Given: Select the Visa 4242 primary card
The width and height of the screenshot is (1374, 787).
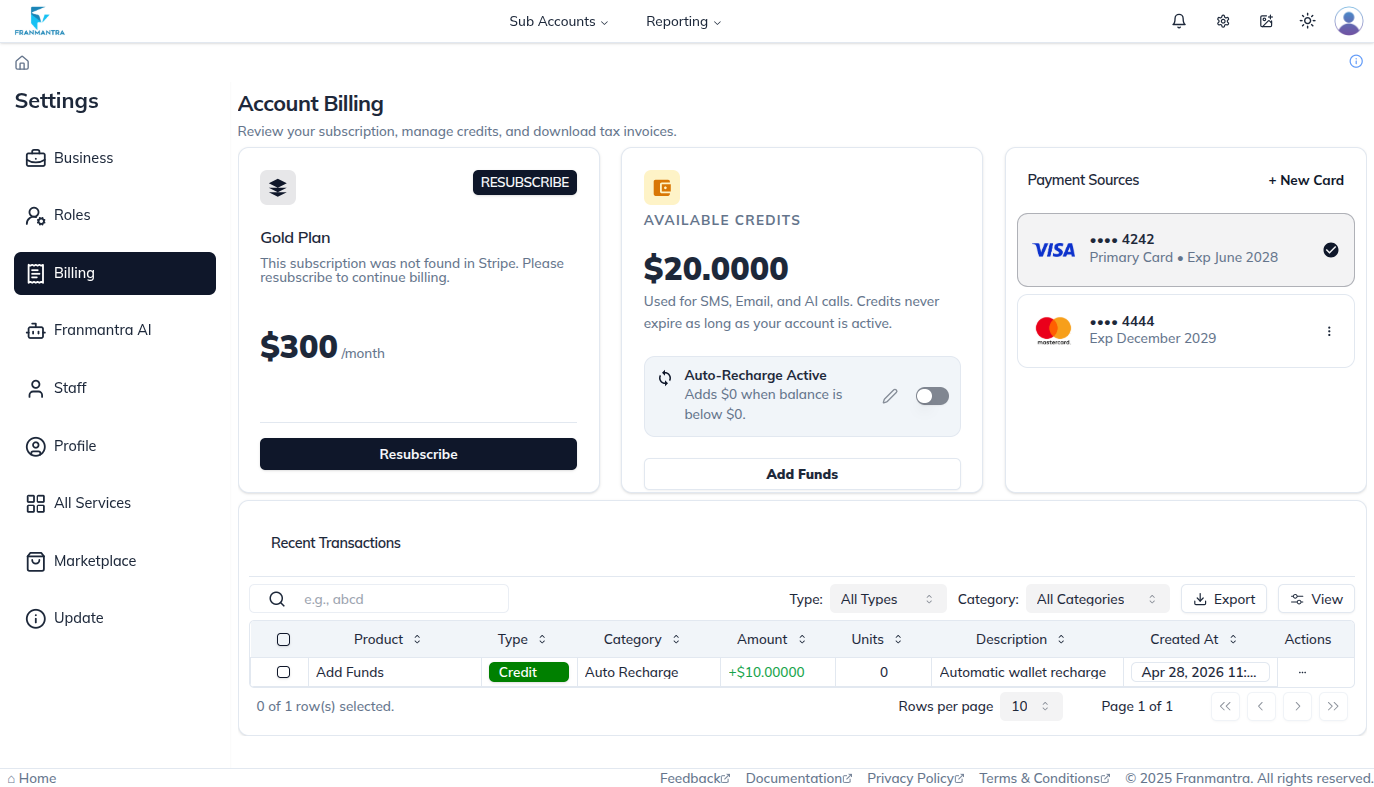Looking at the screenshot, I should (1186, 250).
